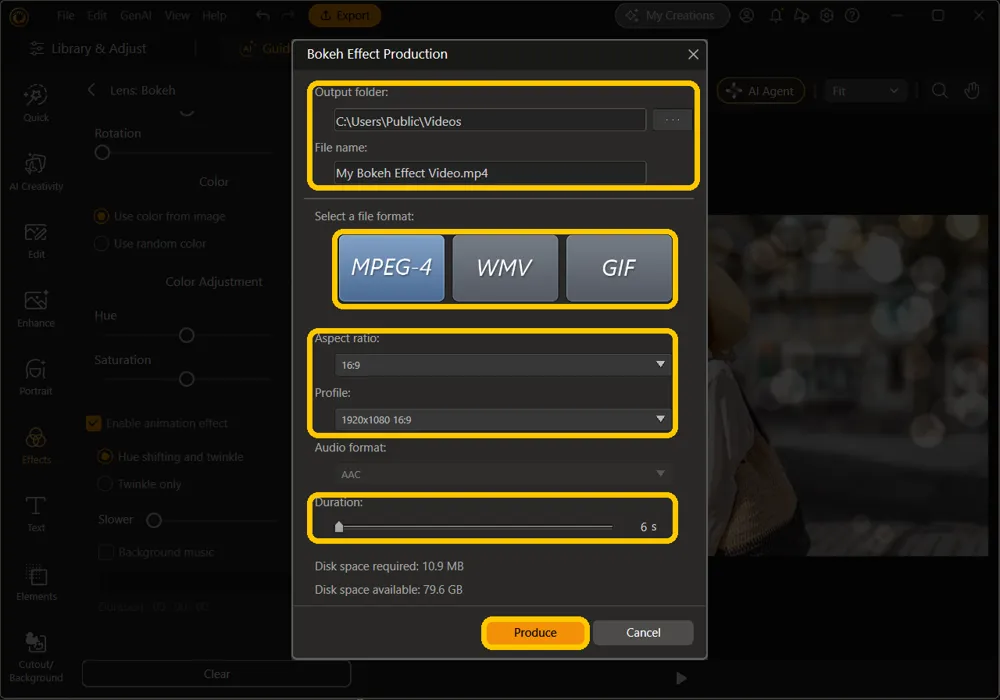Close the Bokeh Effect Production dialog
Viewport: 1000px width, 700px height.
pyautogui.click(x=693, y=54)
